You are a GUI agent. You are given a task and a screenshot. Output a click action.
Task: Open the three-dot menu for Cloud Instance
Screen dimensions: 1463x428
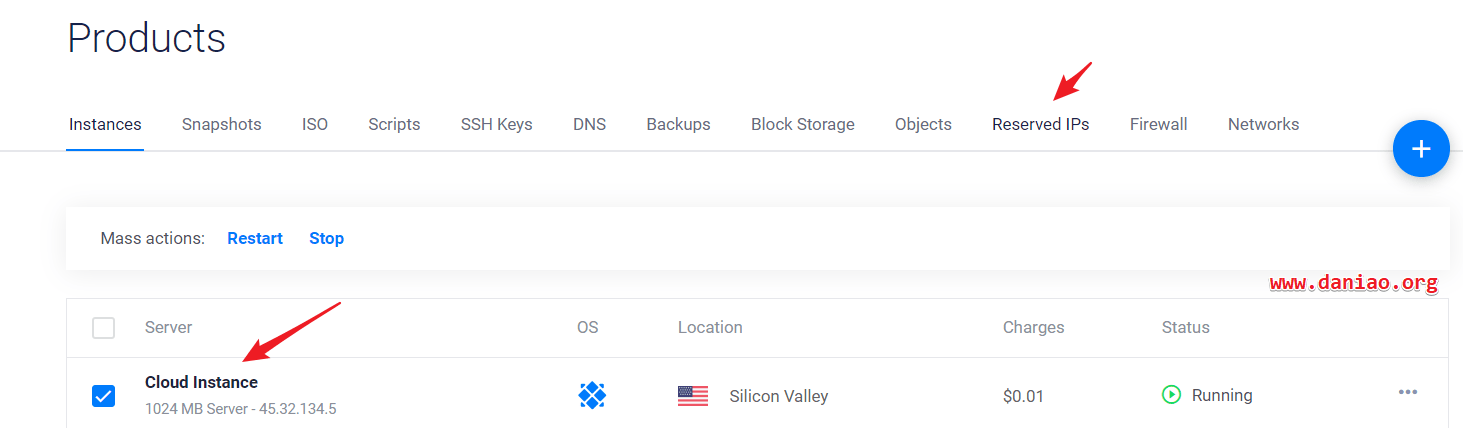pos(1407,392)
